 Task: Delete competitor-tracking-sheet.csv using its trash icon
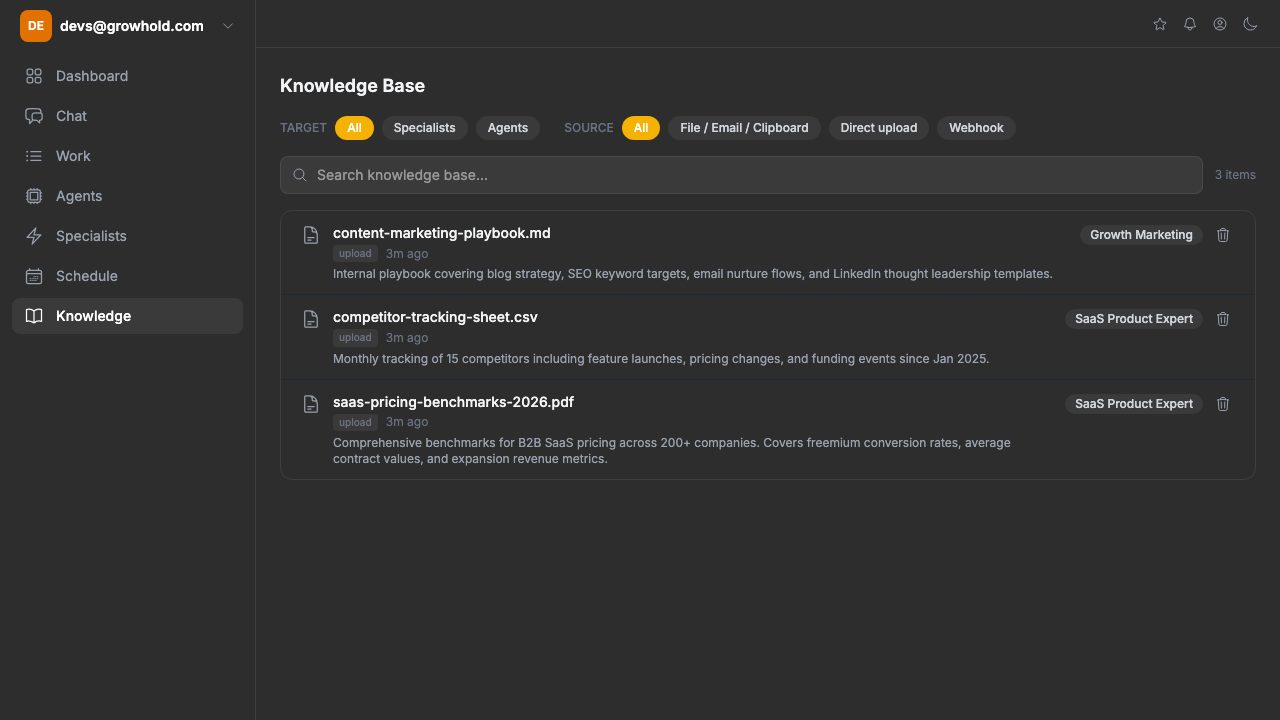pos(1223,319)
